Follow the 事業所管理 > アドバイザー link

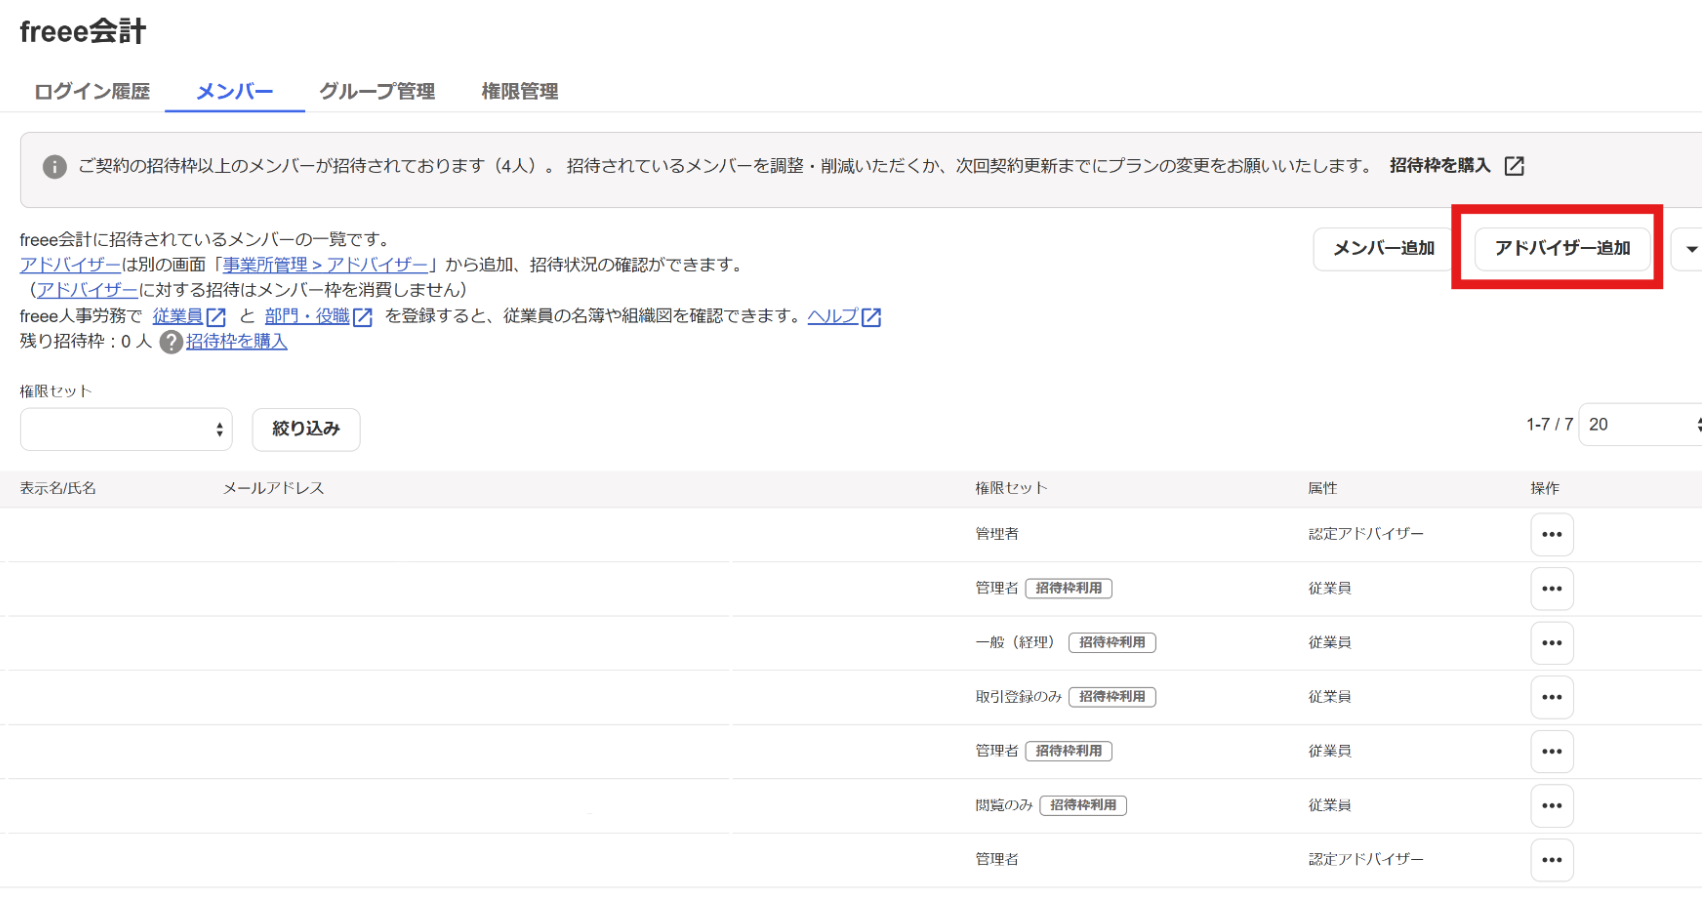325,265
